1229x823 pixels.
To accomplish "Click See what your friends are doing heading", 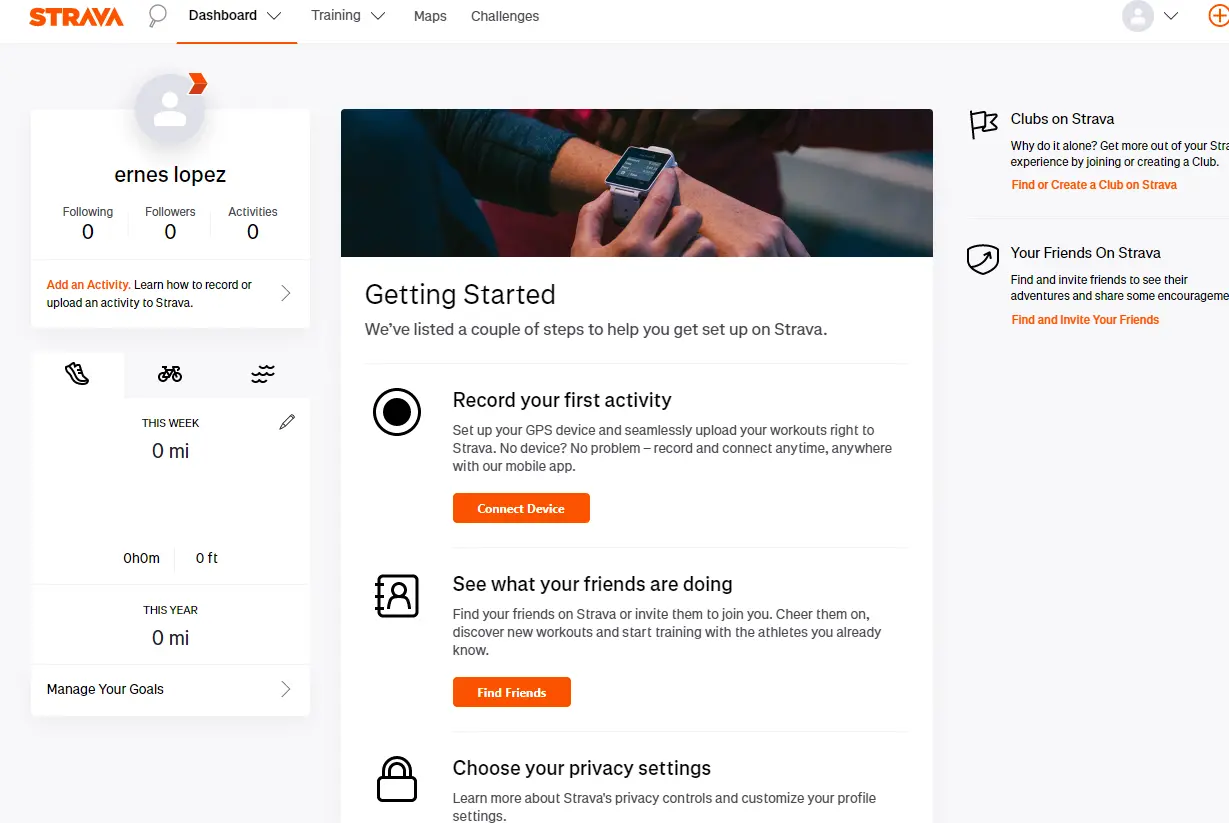I will pos(593,584).
